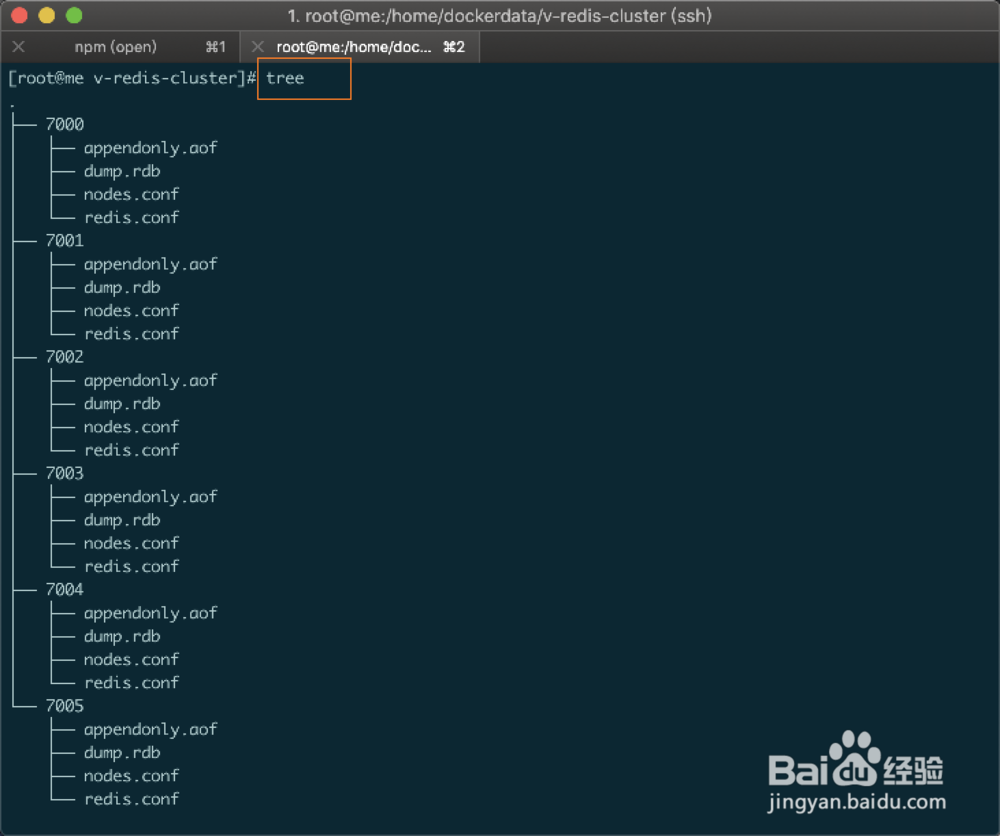Click redis.conf under 7004
The image size is (1000, 836).
131,683
